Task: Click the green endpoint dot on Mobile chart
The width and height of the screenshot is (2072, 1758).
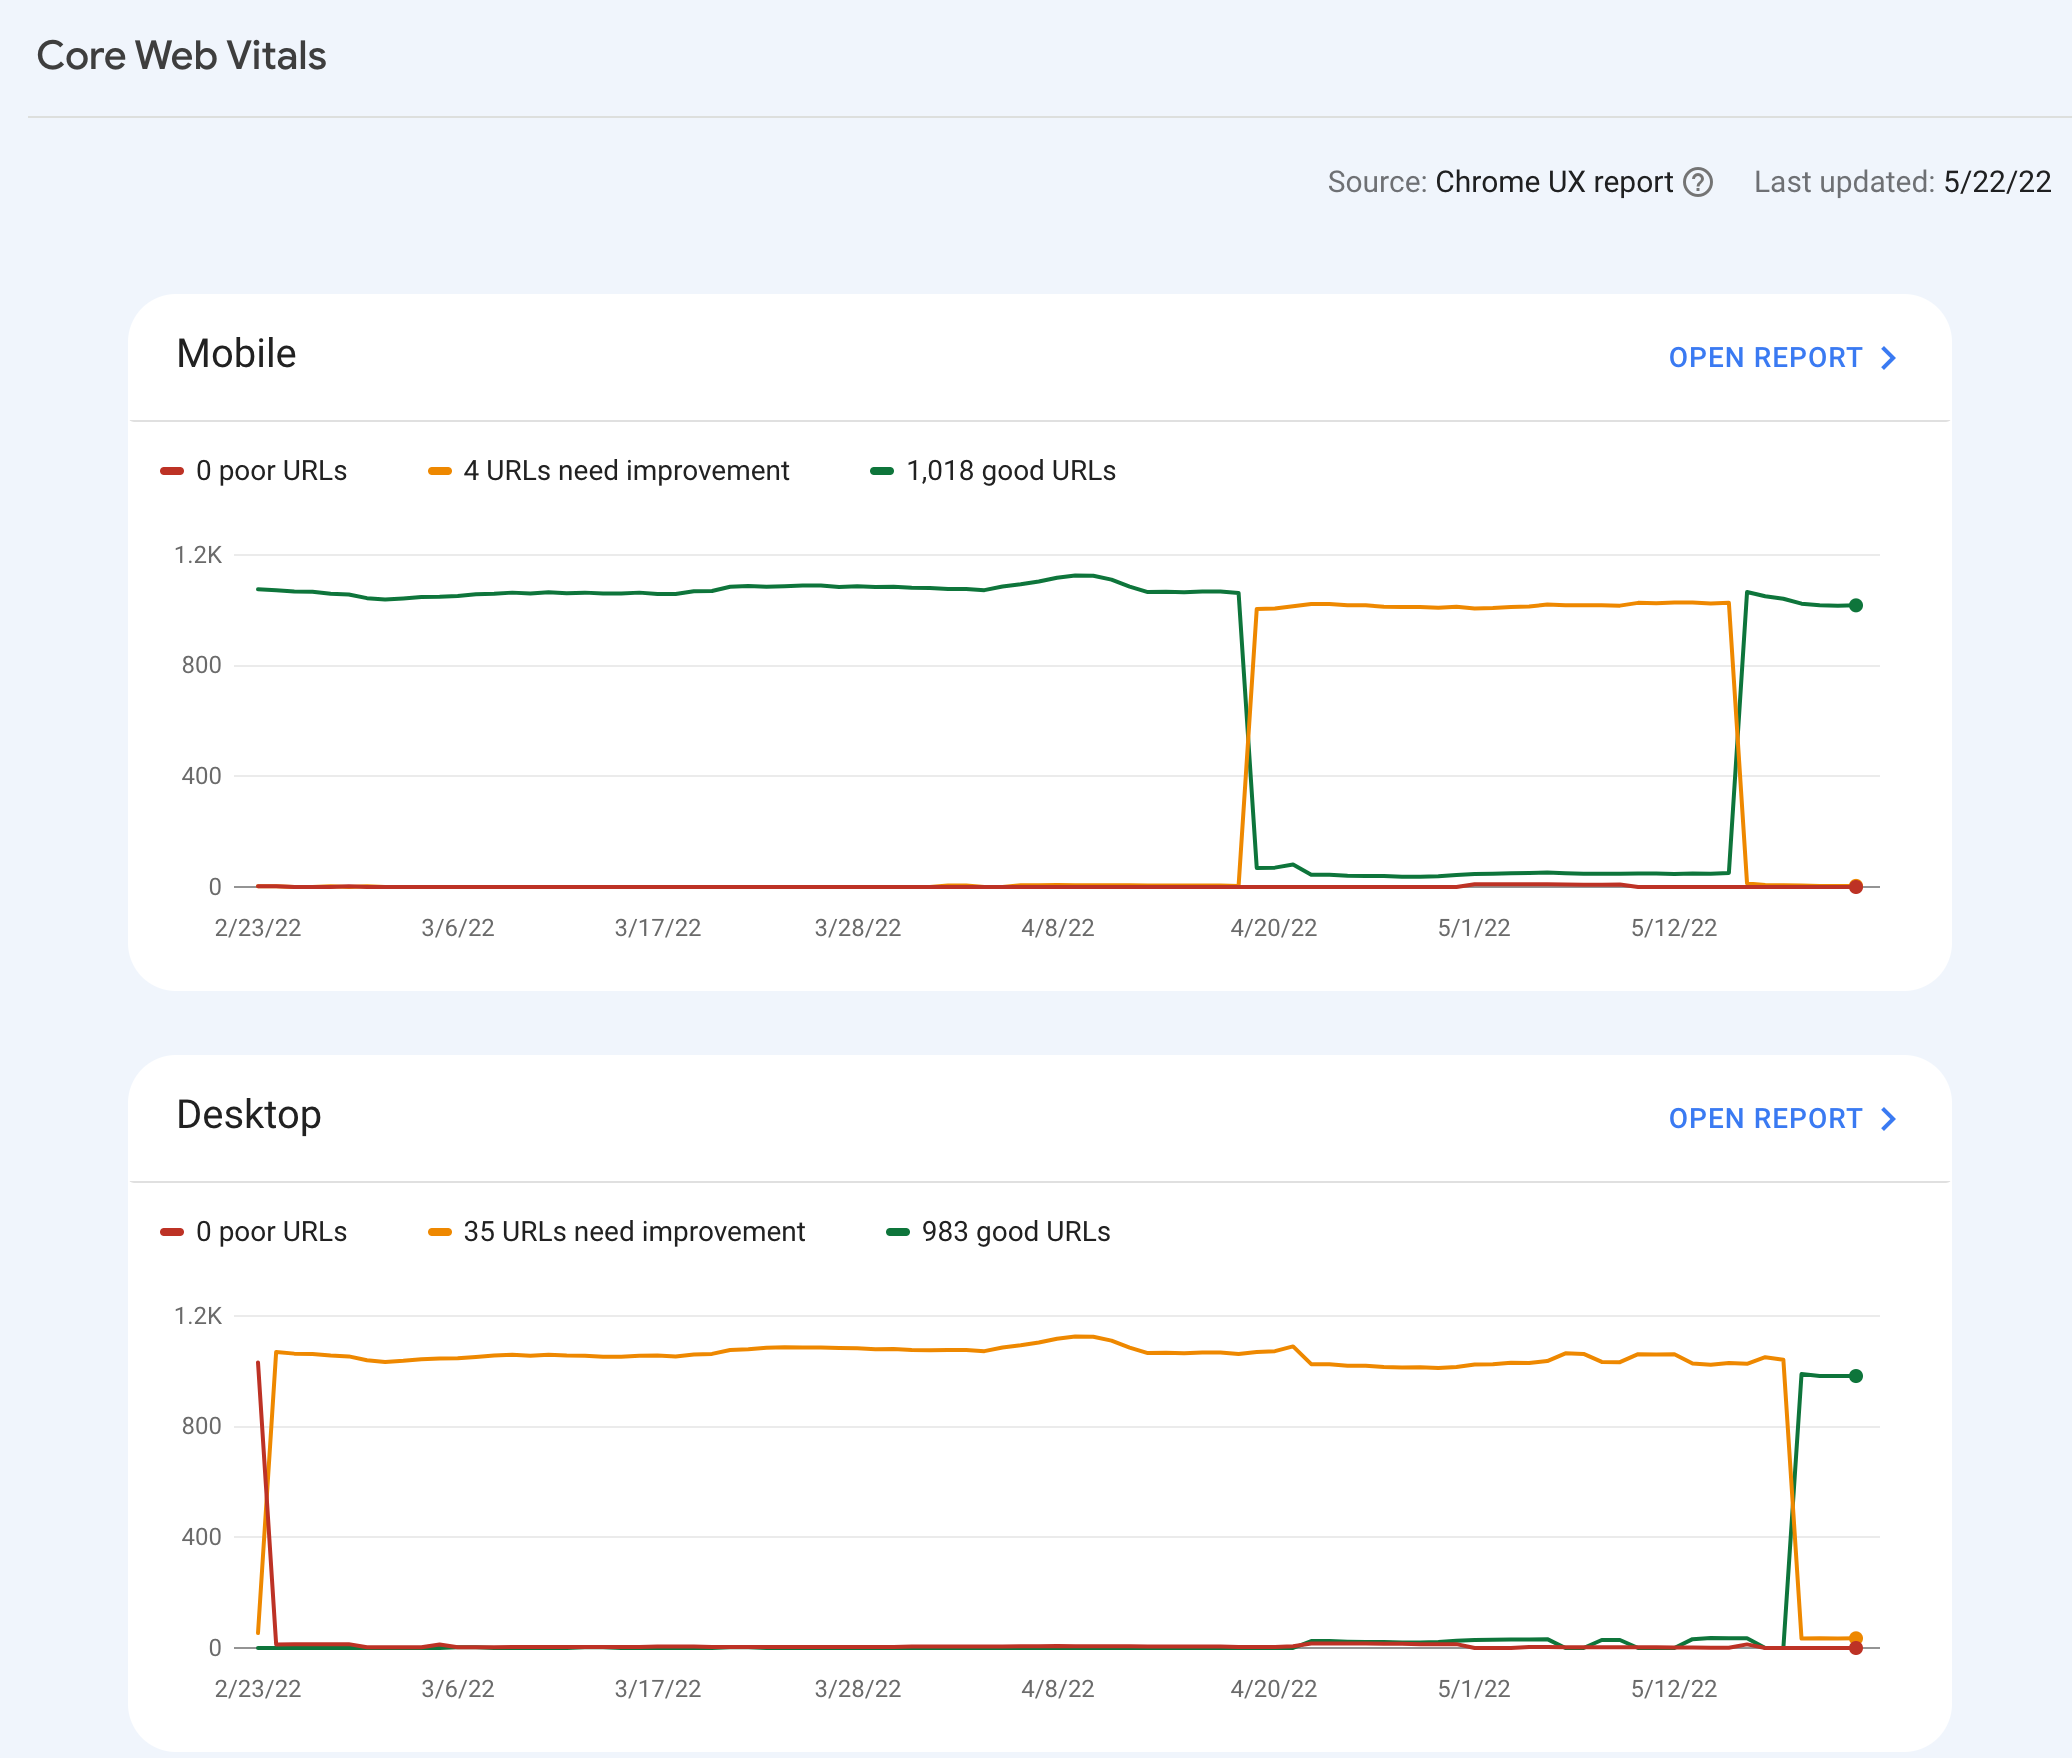Action: pyautogui.click(x=1856, y=605)
